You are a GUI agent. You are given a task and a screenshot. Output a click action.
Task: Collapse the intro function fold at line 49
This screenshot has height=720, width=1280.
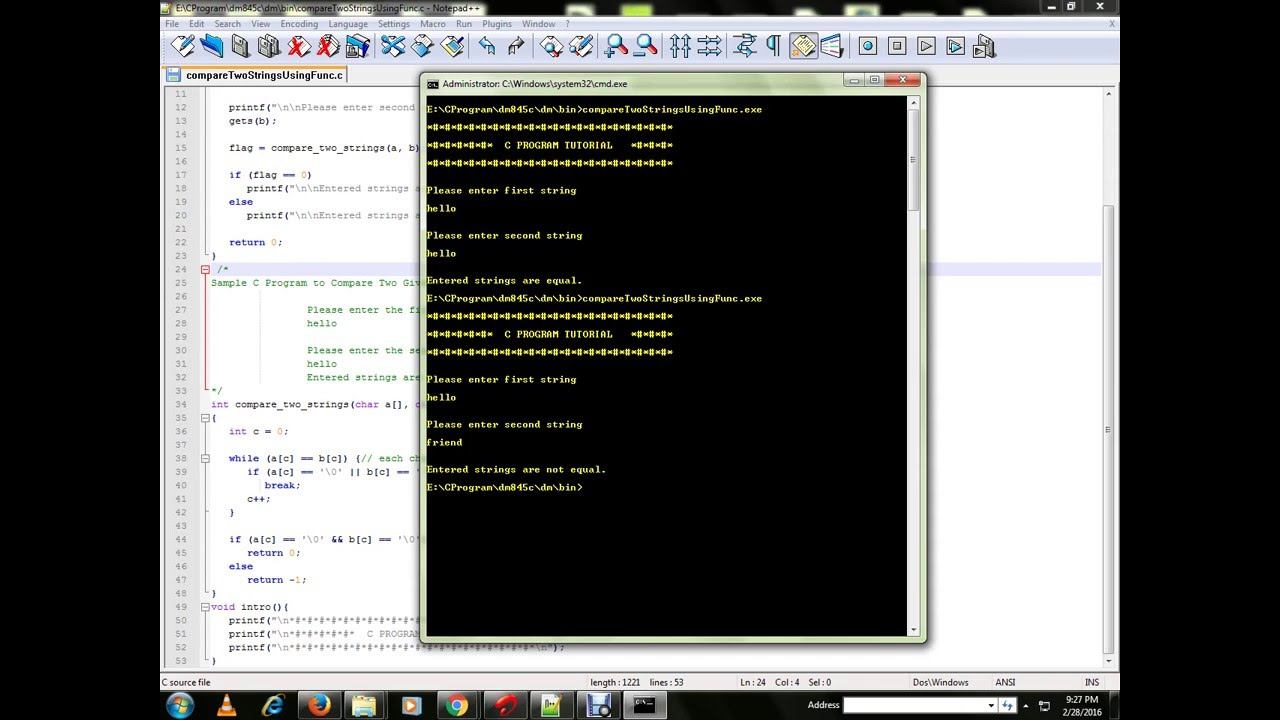tap(205, 607)
